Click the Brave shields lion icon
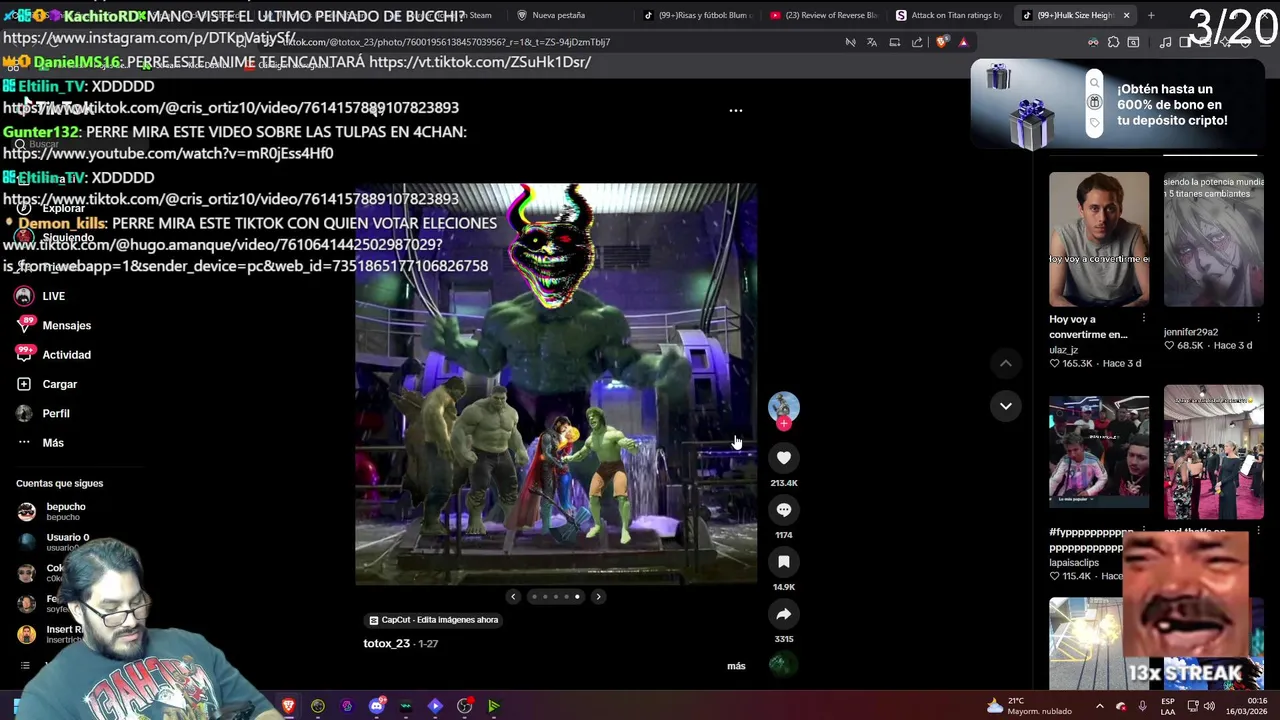Screen dimensions: 1280x720 pos(942,42)
